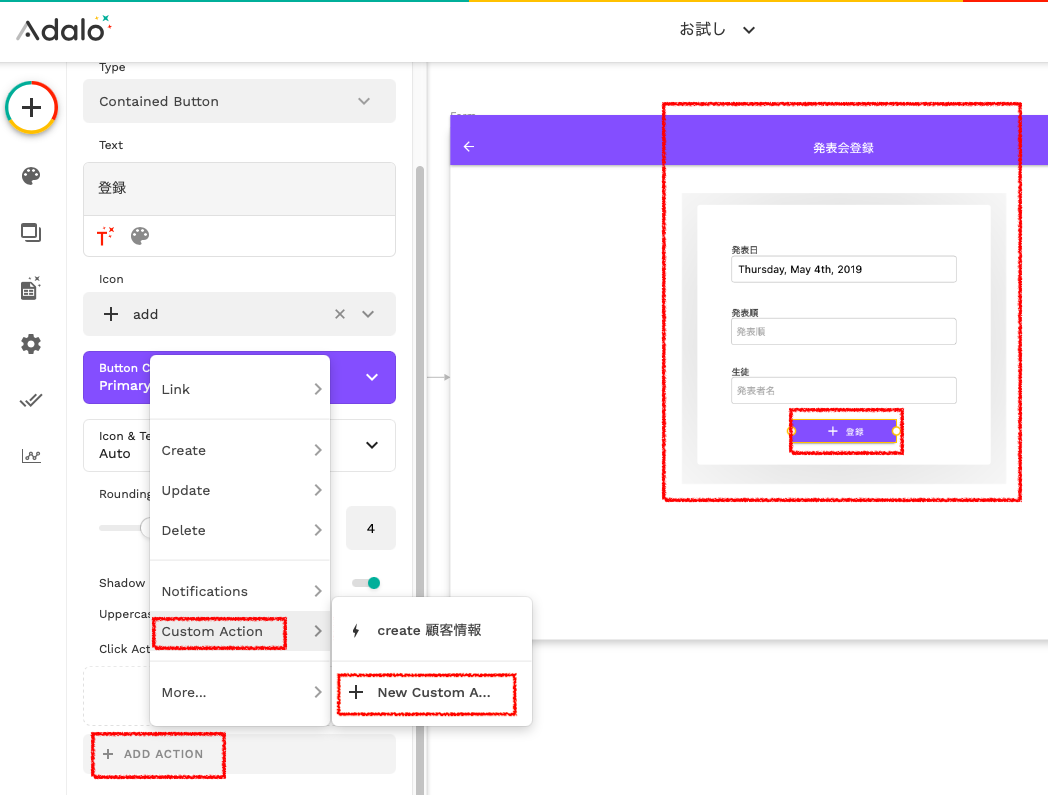Open Settings gear in sidebar
The image size is (1048, 795).
[x=31, y=344]
